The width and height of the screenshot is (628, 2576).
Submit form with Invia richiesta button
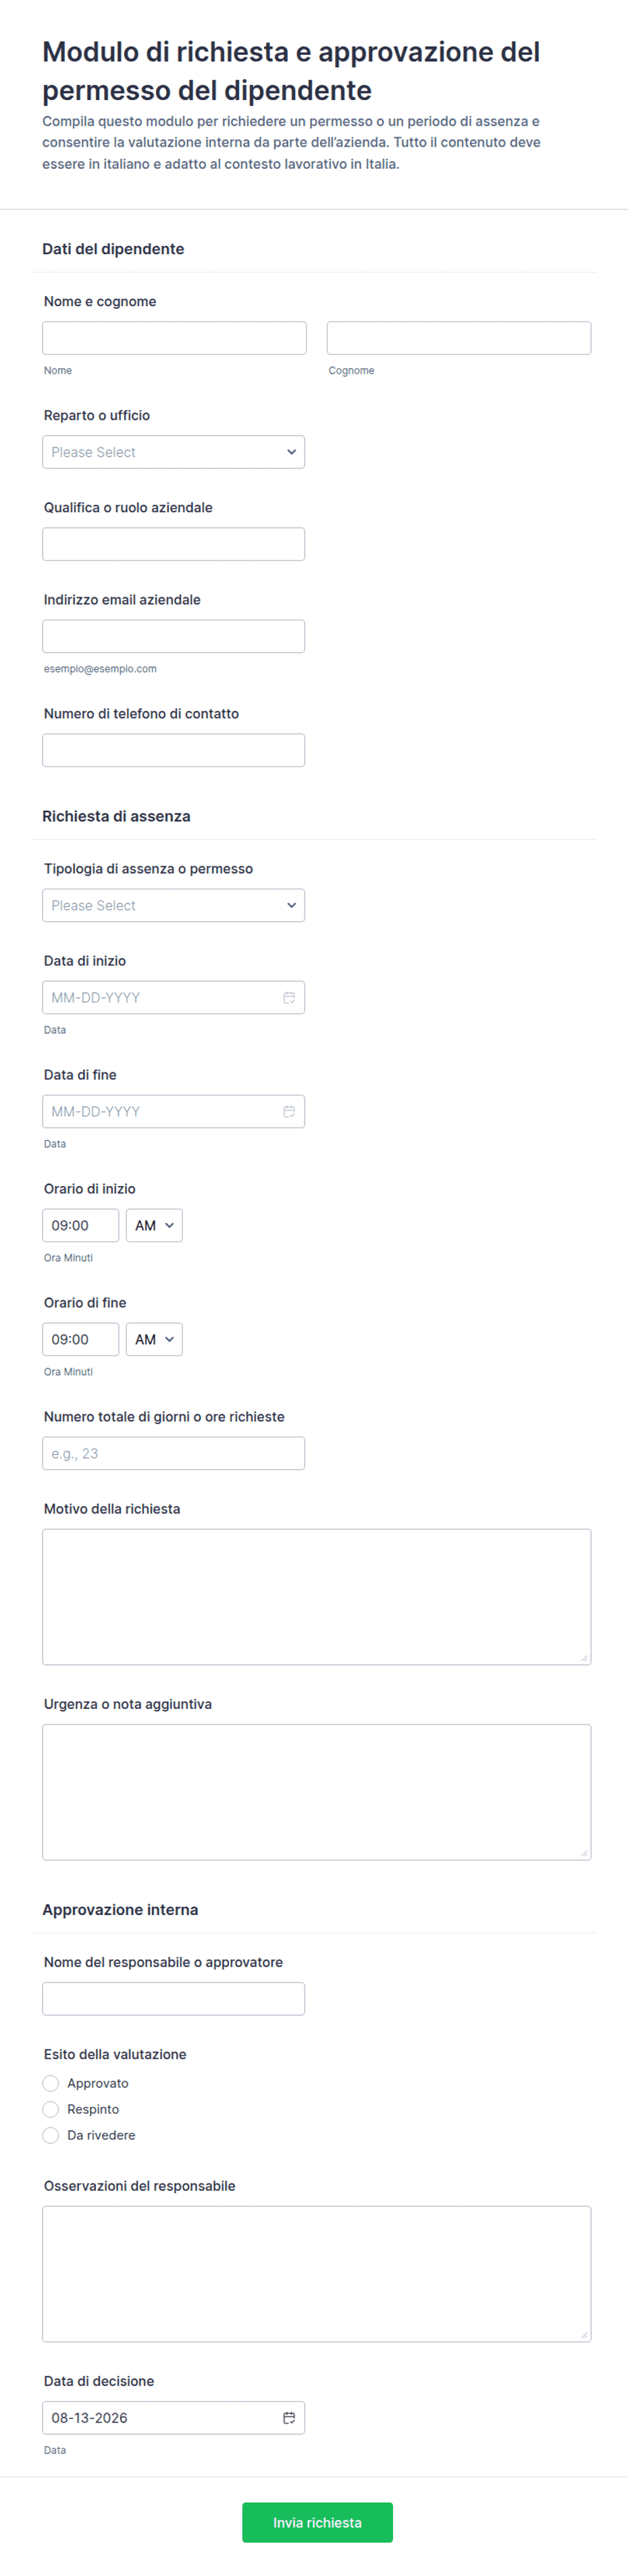click(317, 2522)
